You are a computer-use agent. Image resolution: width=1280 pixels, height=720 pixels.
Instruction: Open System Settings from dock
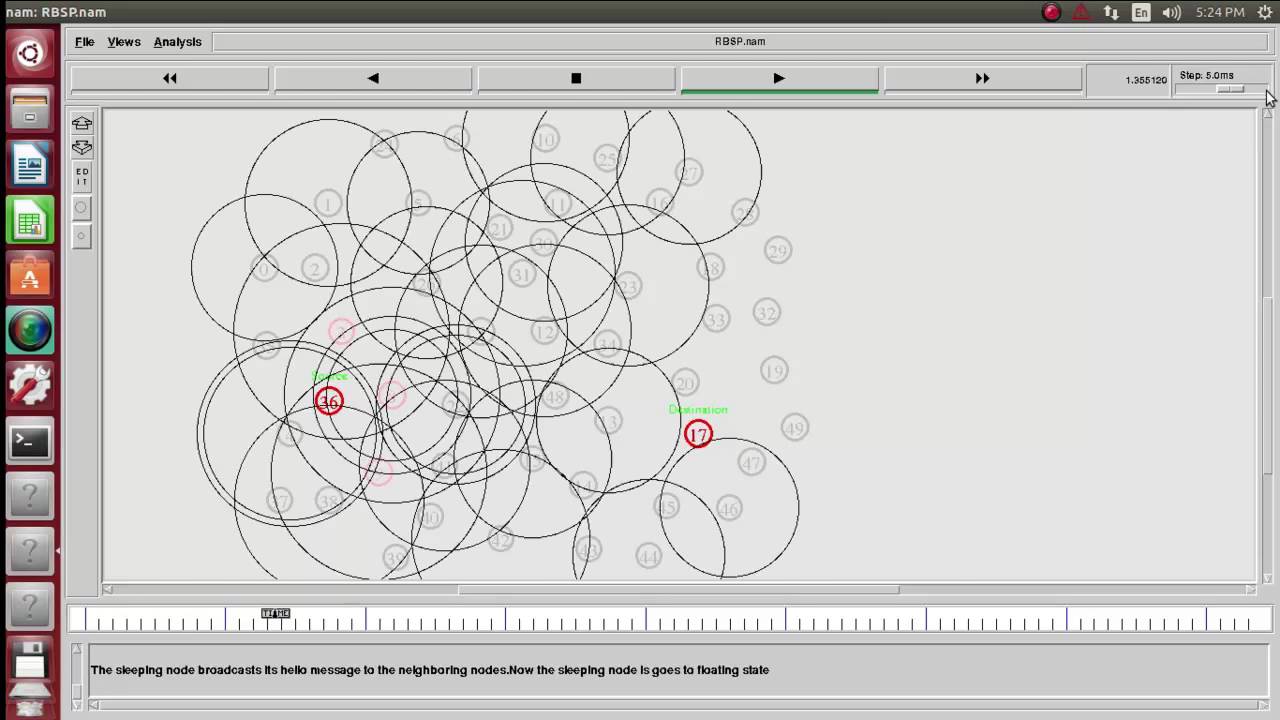tap(29, 386)
